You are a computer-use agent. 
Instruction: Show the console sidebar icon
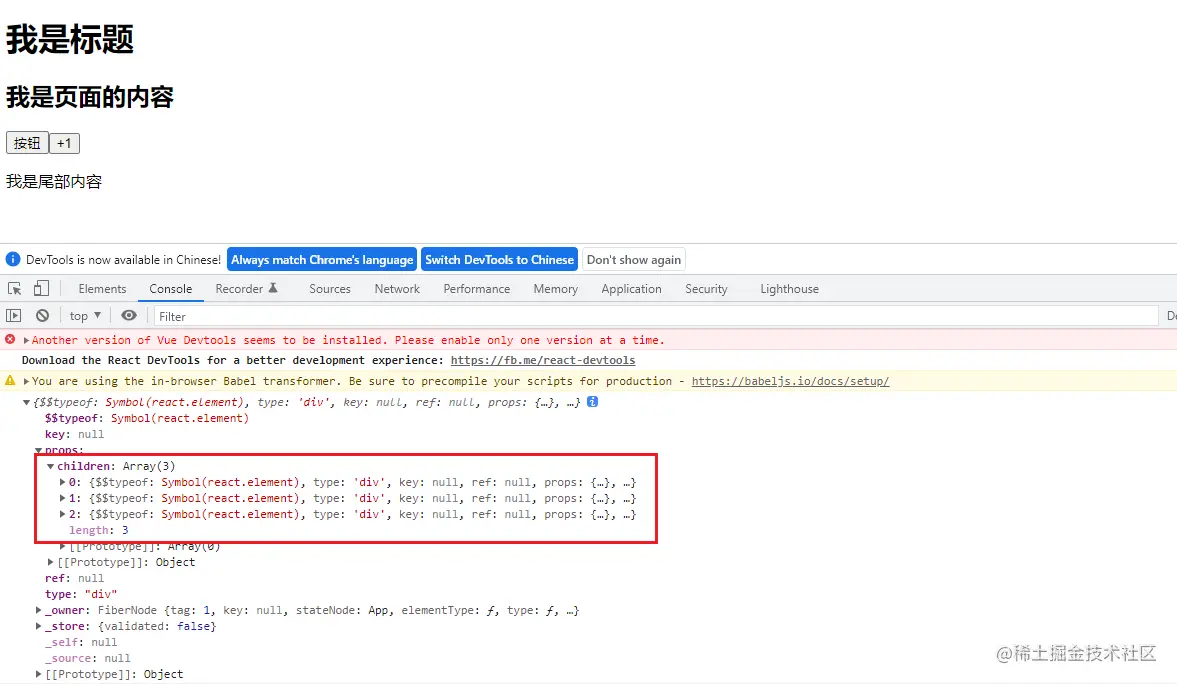tap(14, 316)
